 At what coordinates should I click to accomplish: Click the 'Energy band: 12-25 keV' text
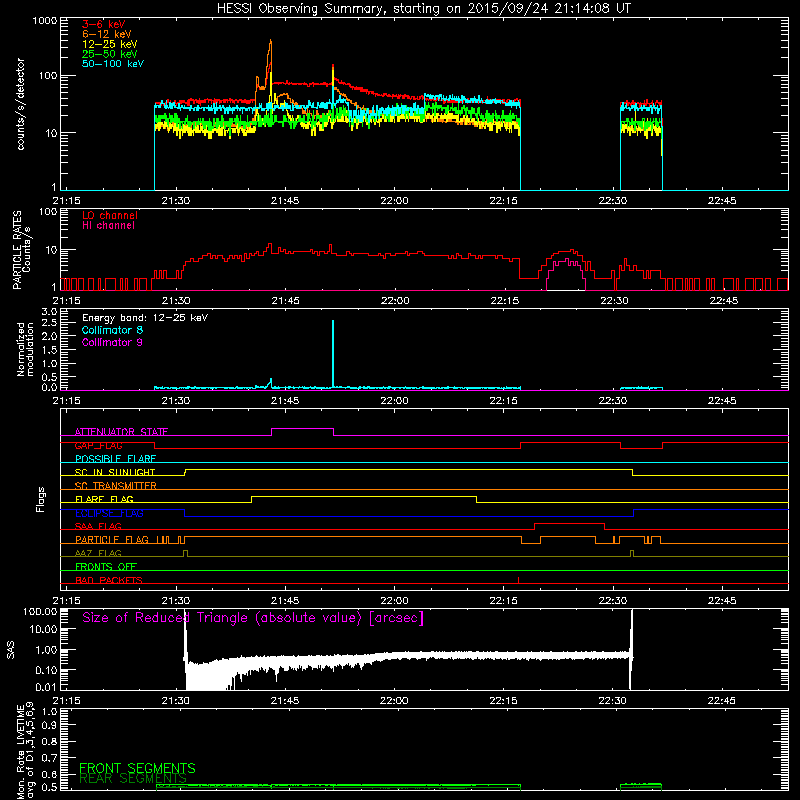(145, 318)
